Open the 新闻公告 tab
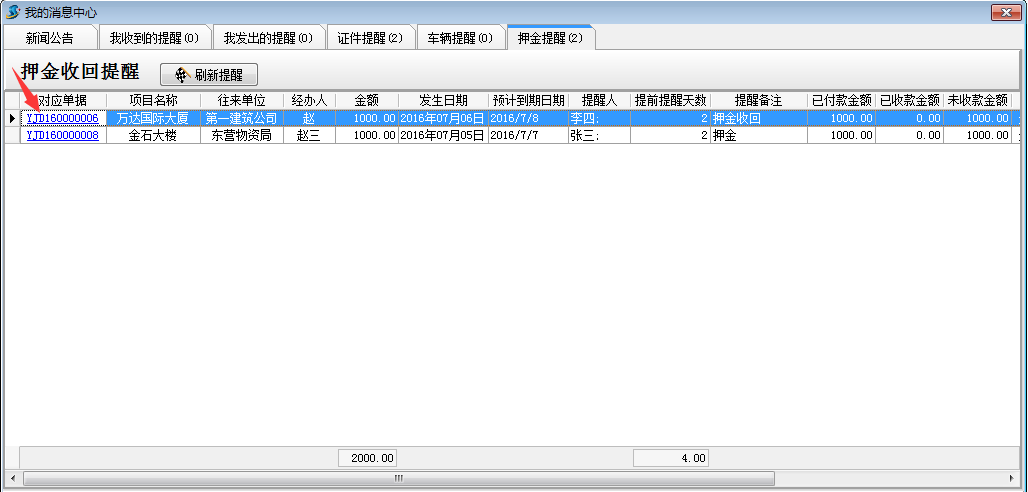The width and height of the screenshot is (1028, 492). click(x=50, y=38)
